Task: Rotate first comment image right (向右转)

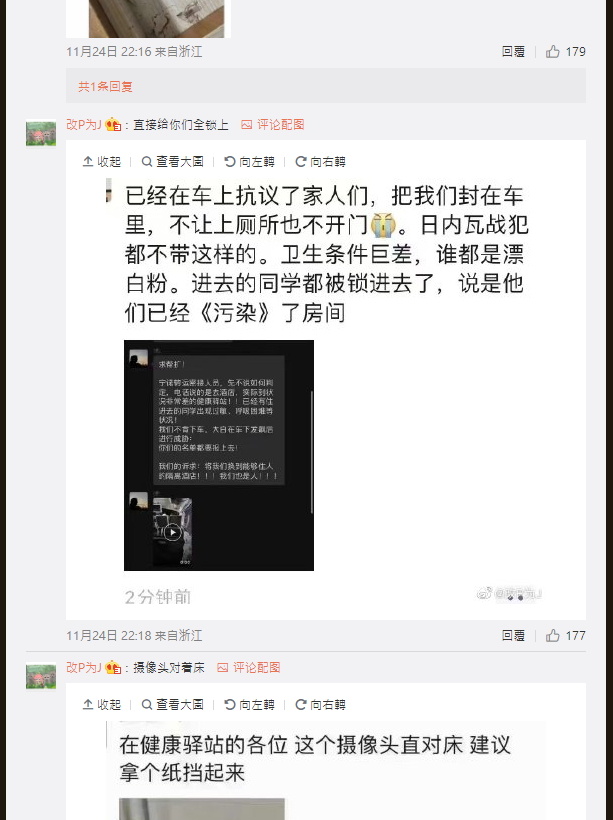Action: click(x=321, y=162)
